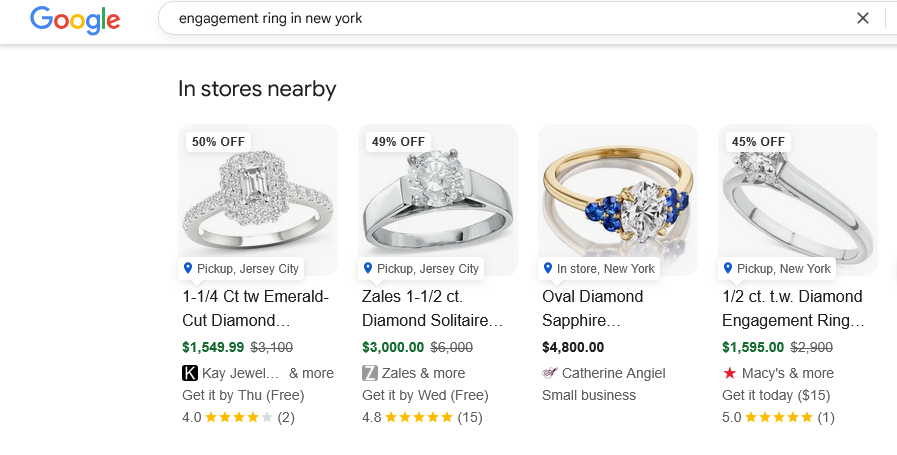
Task: Click the Zales store logo icon
Action: pos(370,373)
